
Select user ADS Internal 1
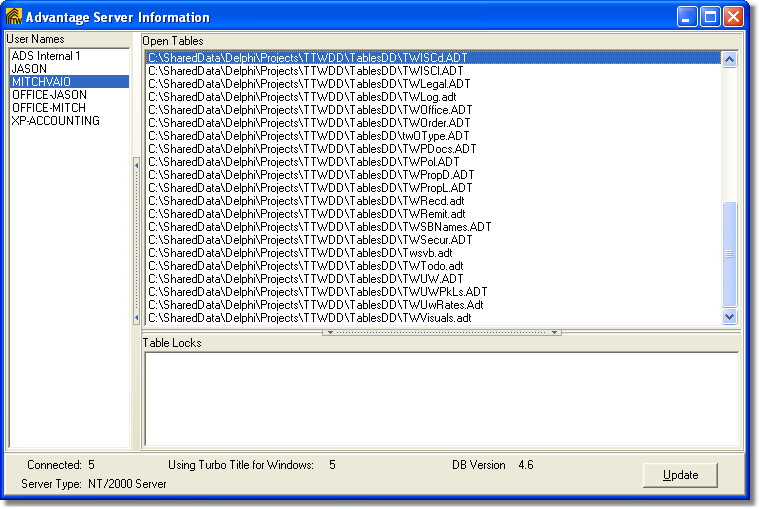pyautogui.click(x=46, y=56)
